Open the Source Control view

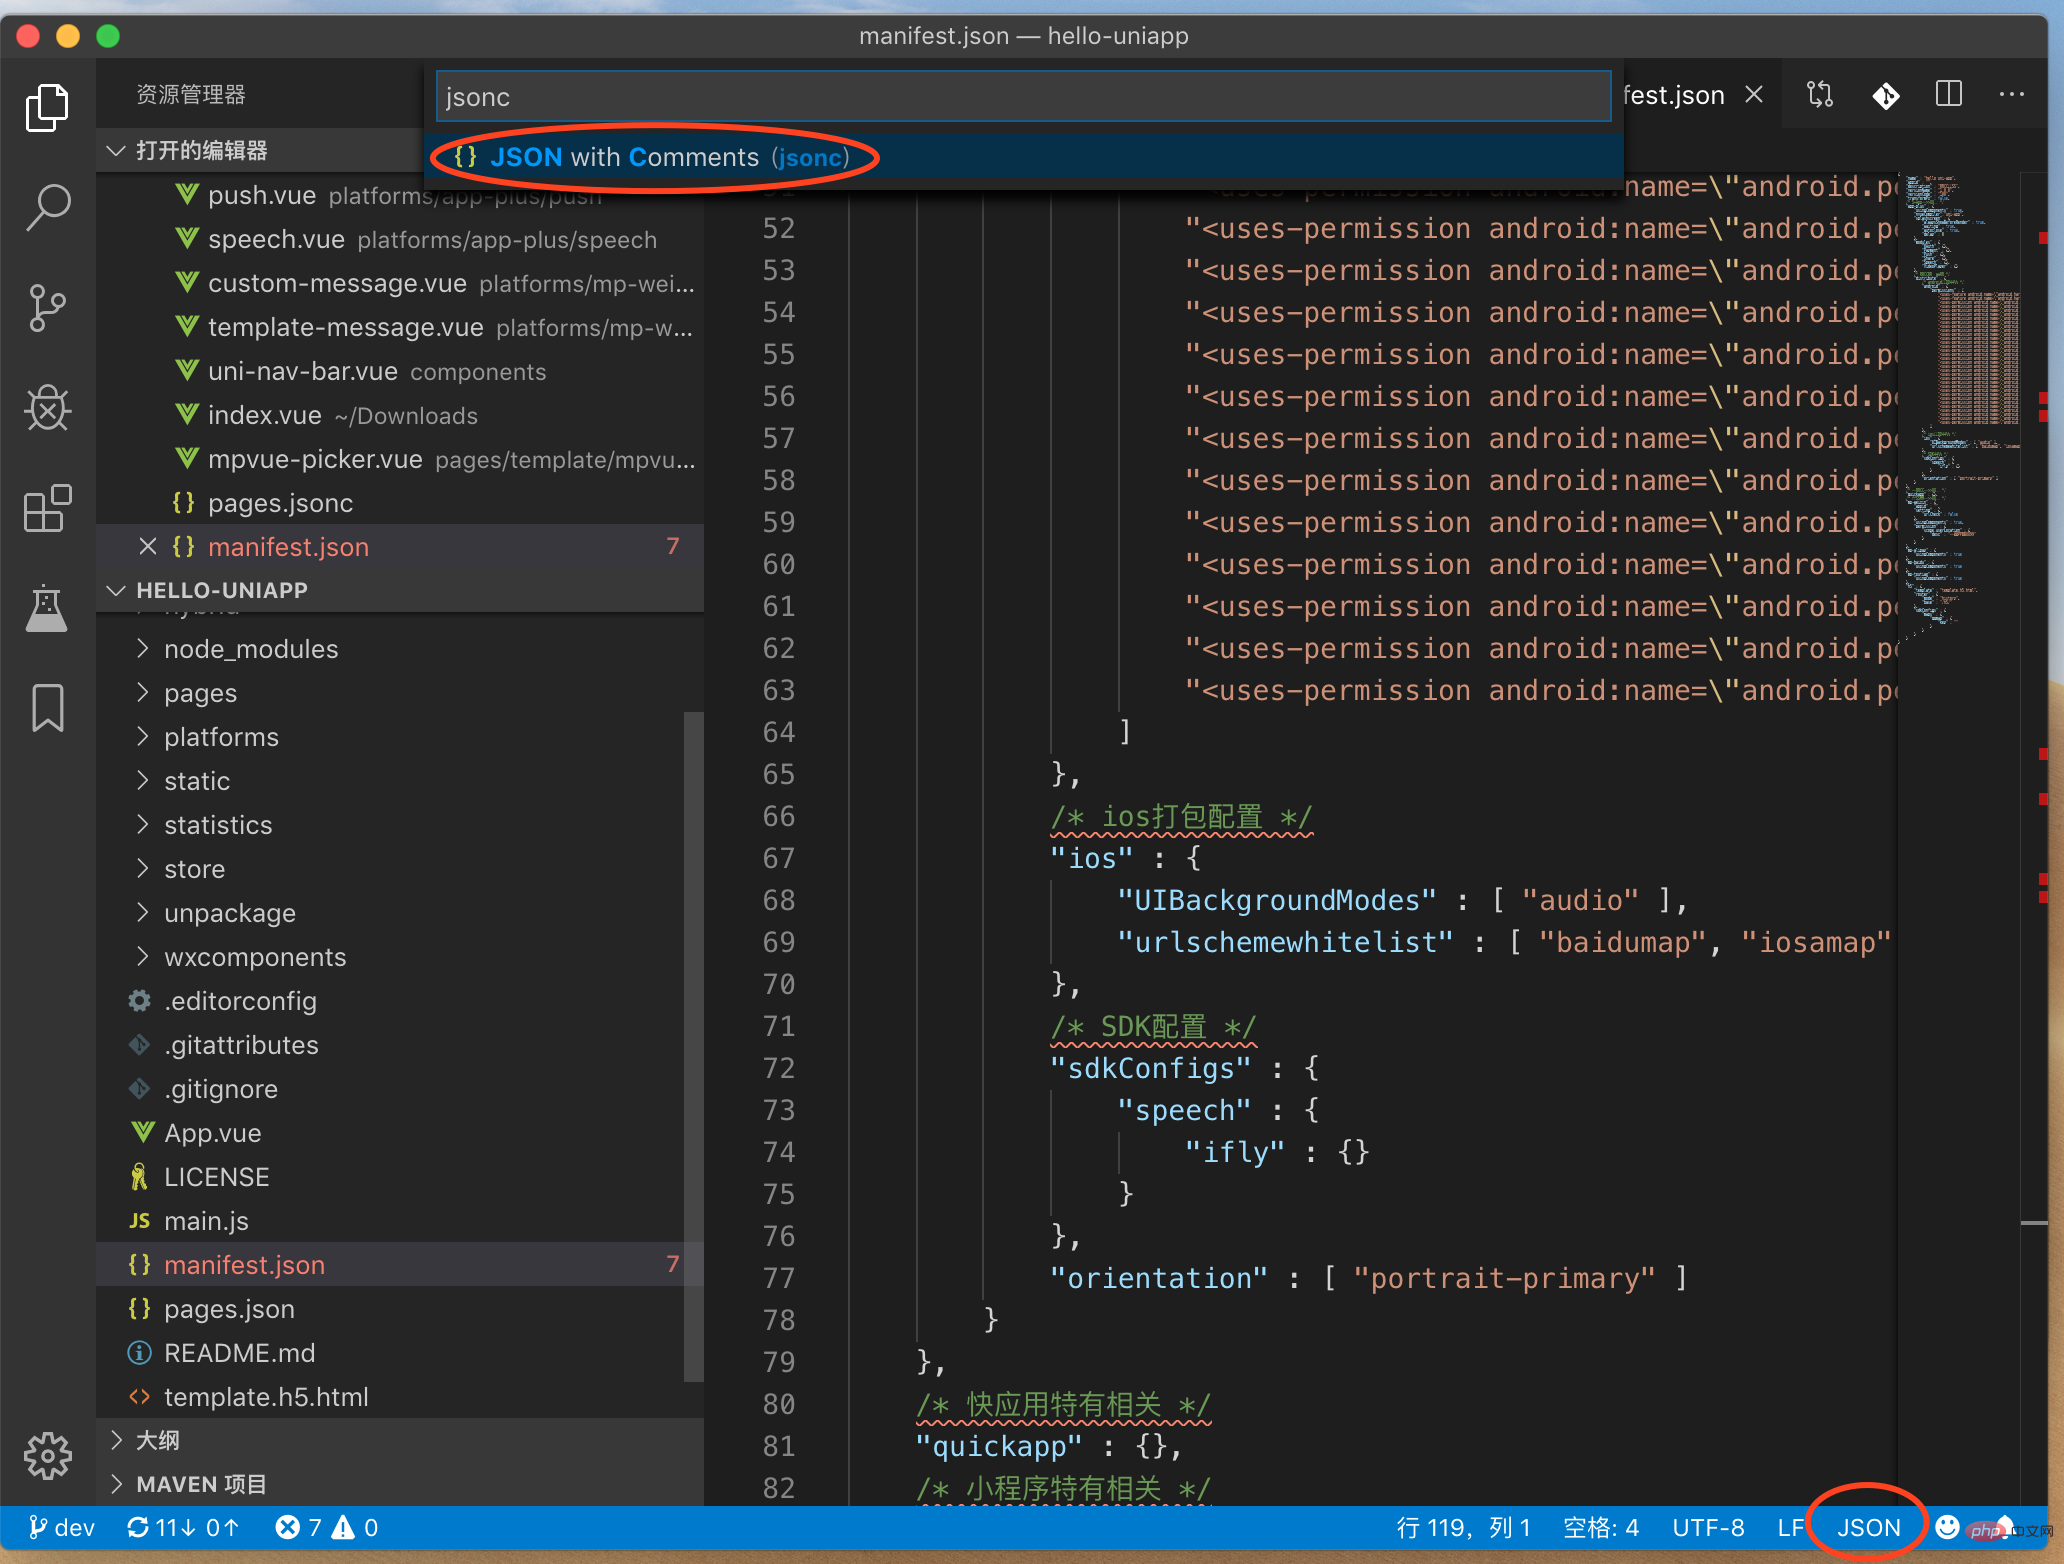[x=47, y=307]
